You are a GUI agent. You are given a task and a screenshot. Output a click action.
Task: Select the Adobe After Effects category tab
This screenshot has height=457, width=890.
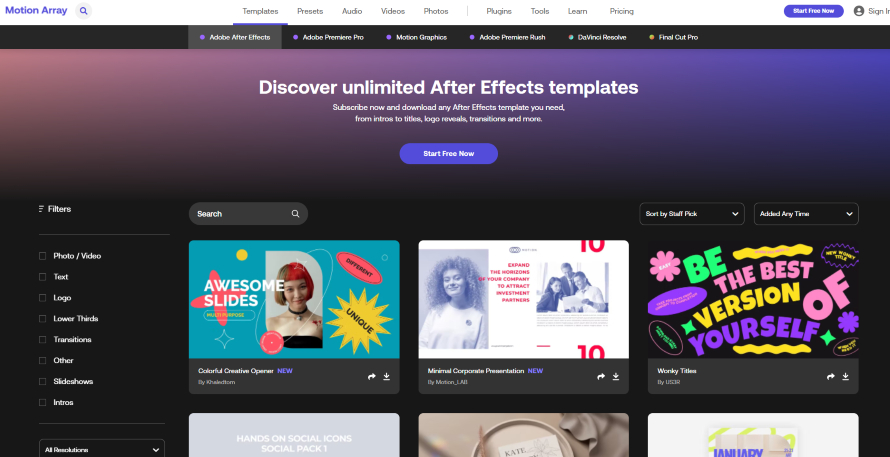click(x=235, y=37)
